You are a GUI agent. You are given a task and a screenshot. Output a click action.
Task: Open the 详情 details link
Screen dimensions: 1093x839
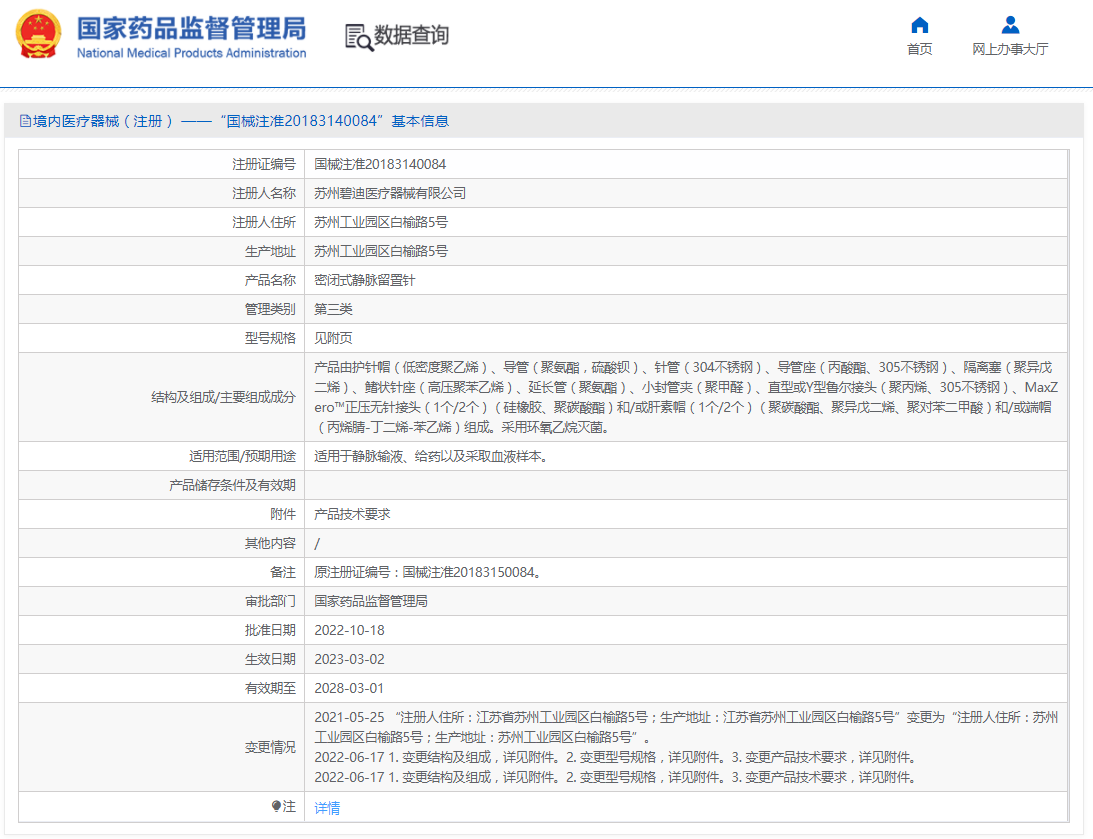pyautogui.click(x=327, y=808)
